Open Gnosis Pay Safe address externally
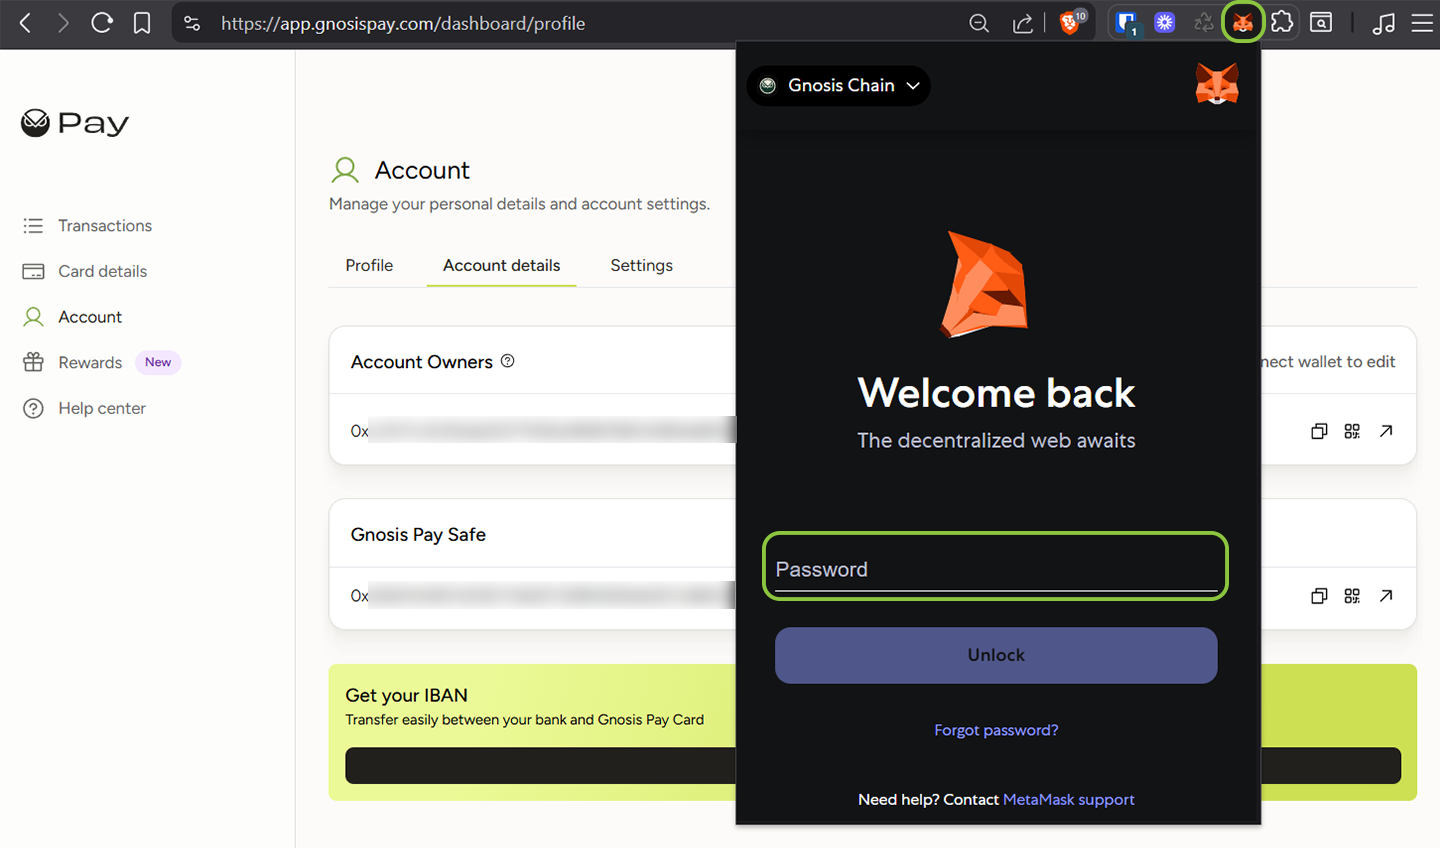 point(1386,596)
